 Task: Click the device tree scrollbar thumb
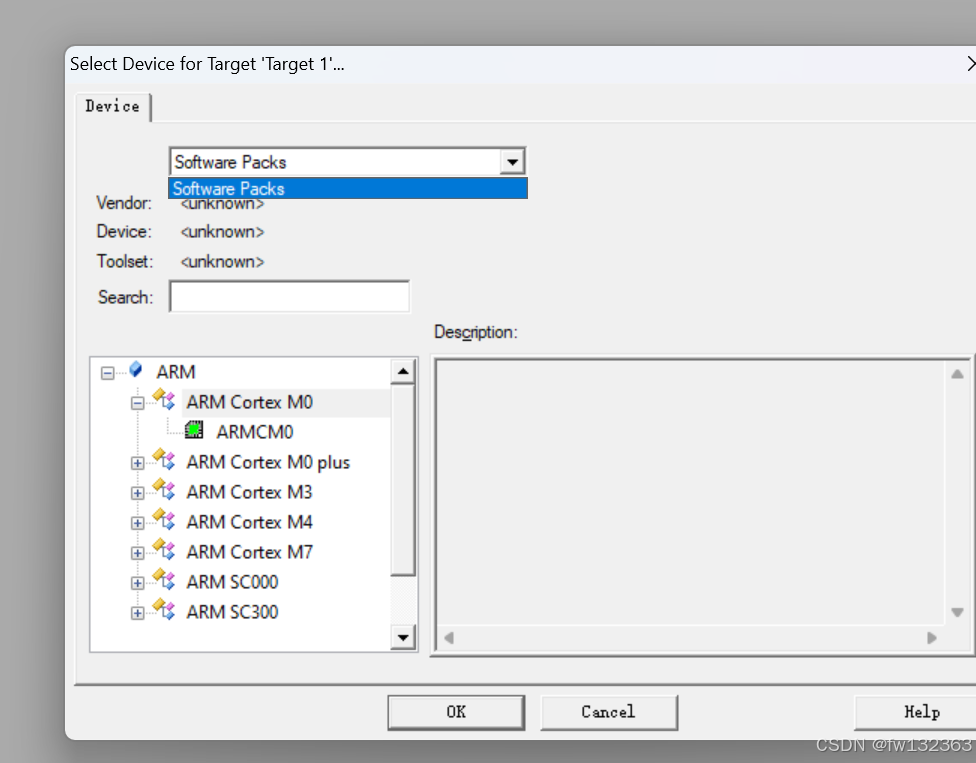pyautogui.click(x=403, y=480)
